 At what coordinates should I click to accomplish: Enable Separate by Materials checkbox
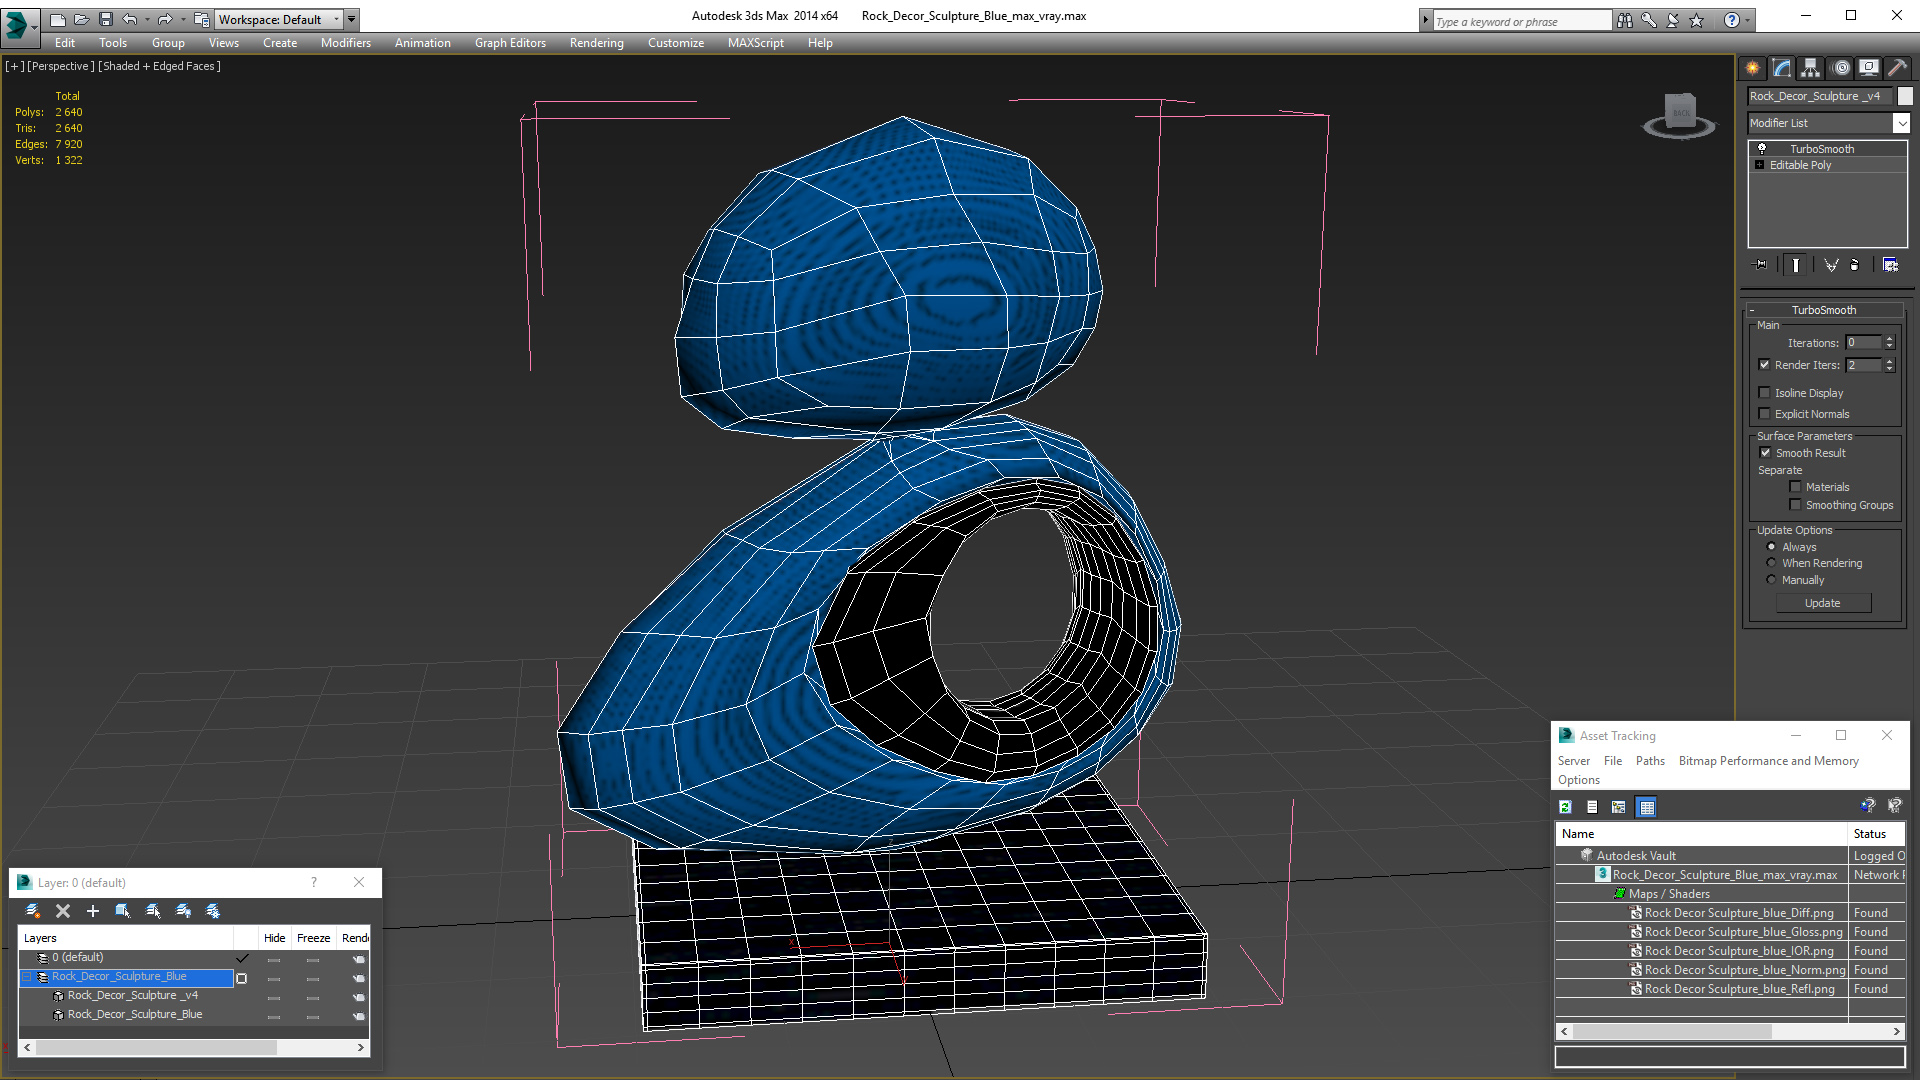pyautogui.click(x=1796, y=487)
